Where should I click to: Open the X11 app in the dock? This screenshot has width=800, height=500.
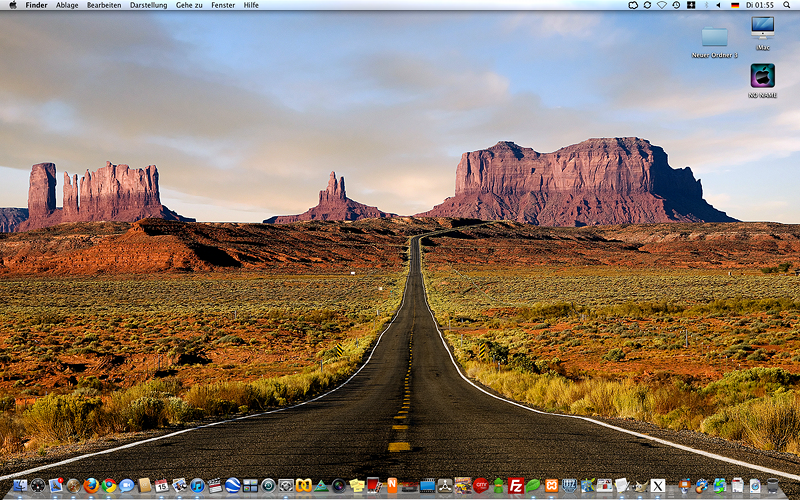(x=658, y=486)
